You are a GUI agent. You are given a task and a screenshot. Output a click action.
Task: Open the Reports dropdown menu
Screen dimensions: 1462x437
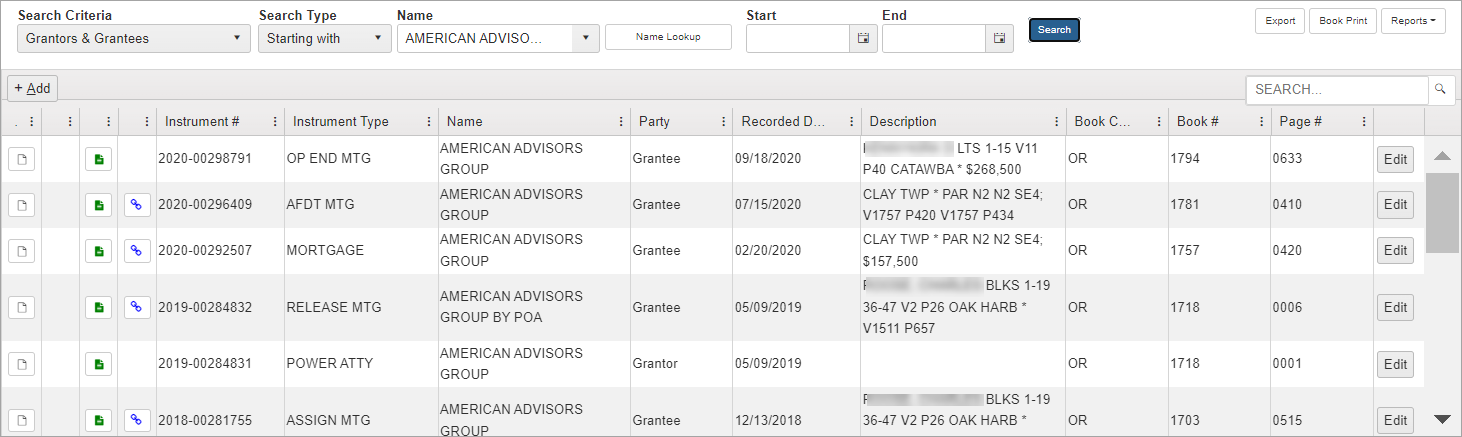click(x=1412, y=21)
